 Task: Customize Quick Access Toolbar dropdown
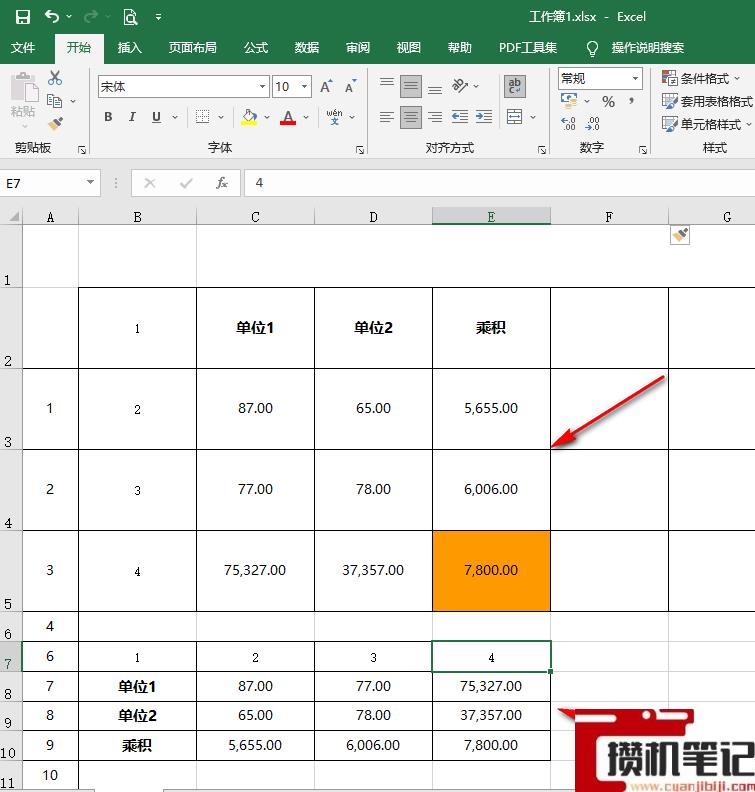(159, 17)
